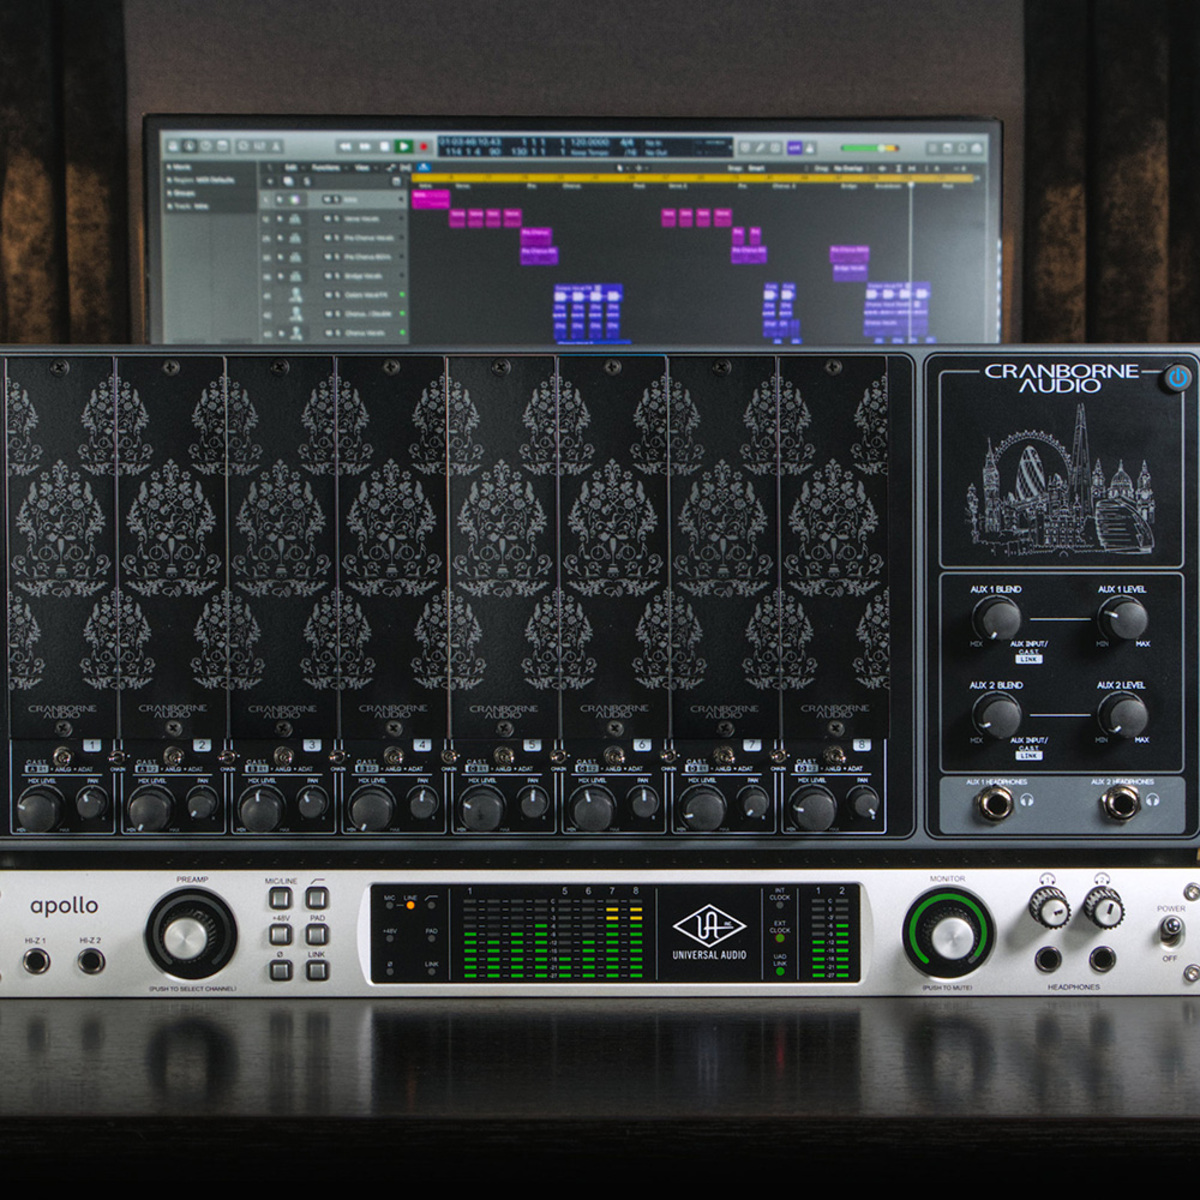This screenshot has height=1200, width=1200.
Task: Stop the transport in Logic's control bar
Action: click(384, 146)
